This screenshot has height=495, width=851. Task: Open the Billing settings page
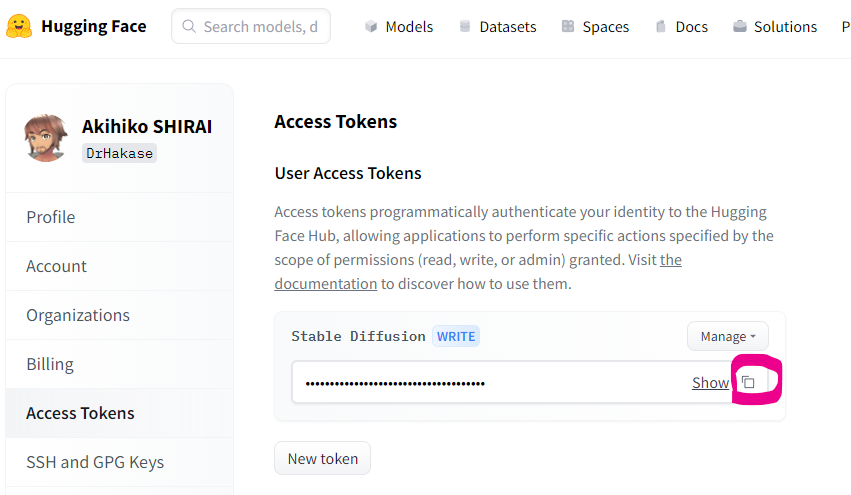point(50,364)
